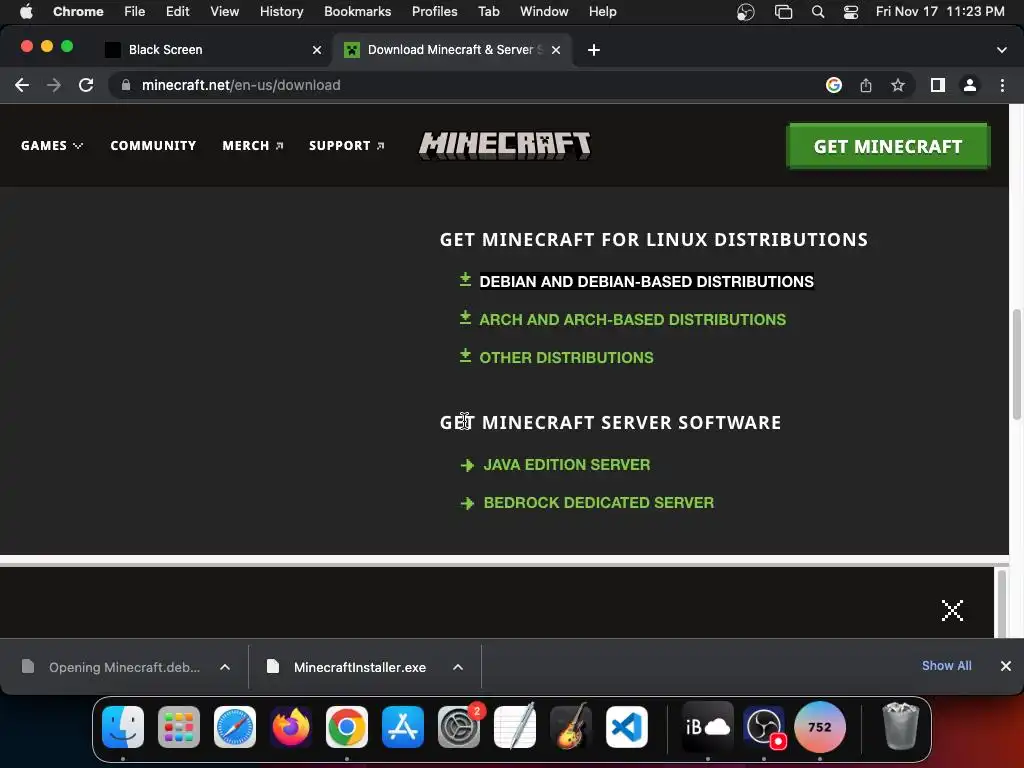Open Chrome three-dot menu
The width and height of the screenshot is (1024, 768).
[x=1002, y=85]
